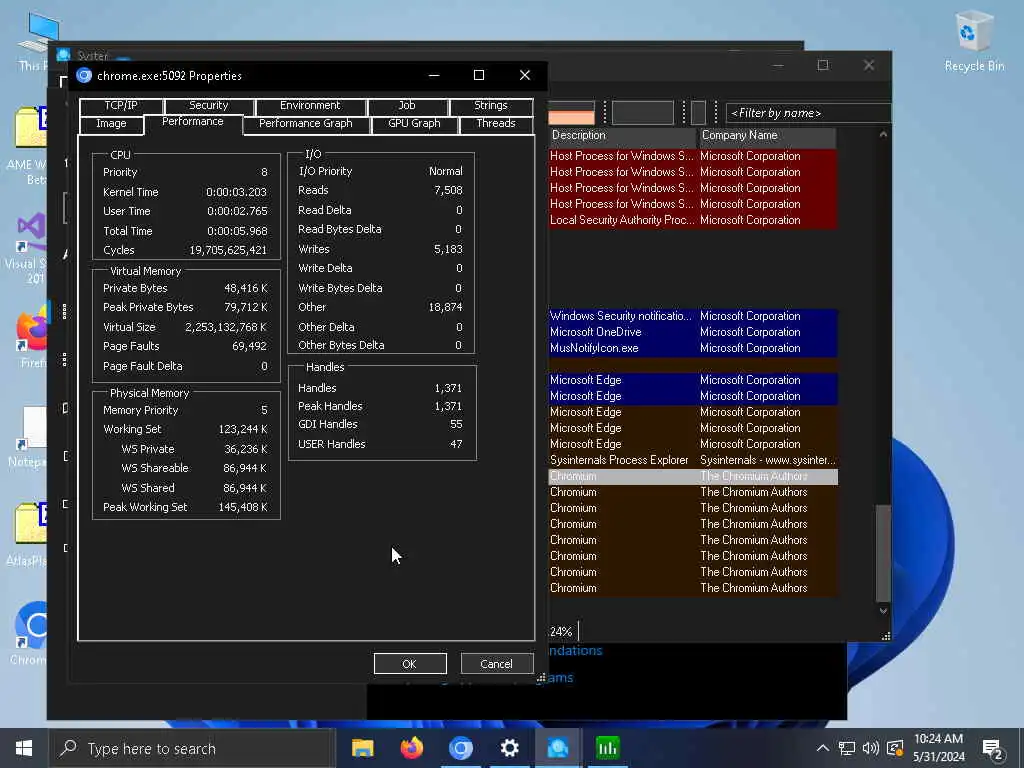This screenshot has width=1024, height=768.
Task: Click the process list vertical scrollbar thumb
Action: (883, 552)
